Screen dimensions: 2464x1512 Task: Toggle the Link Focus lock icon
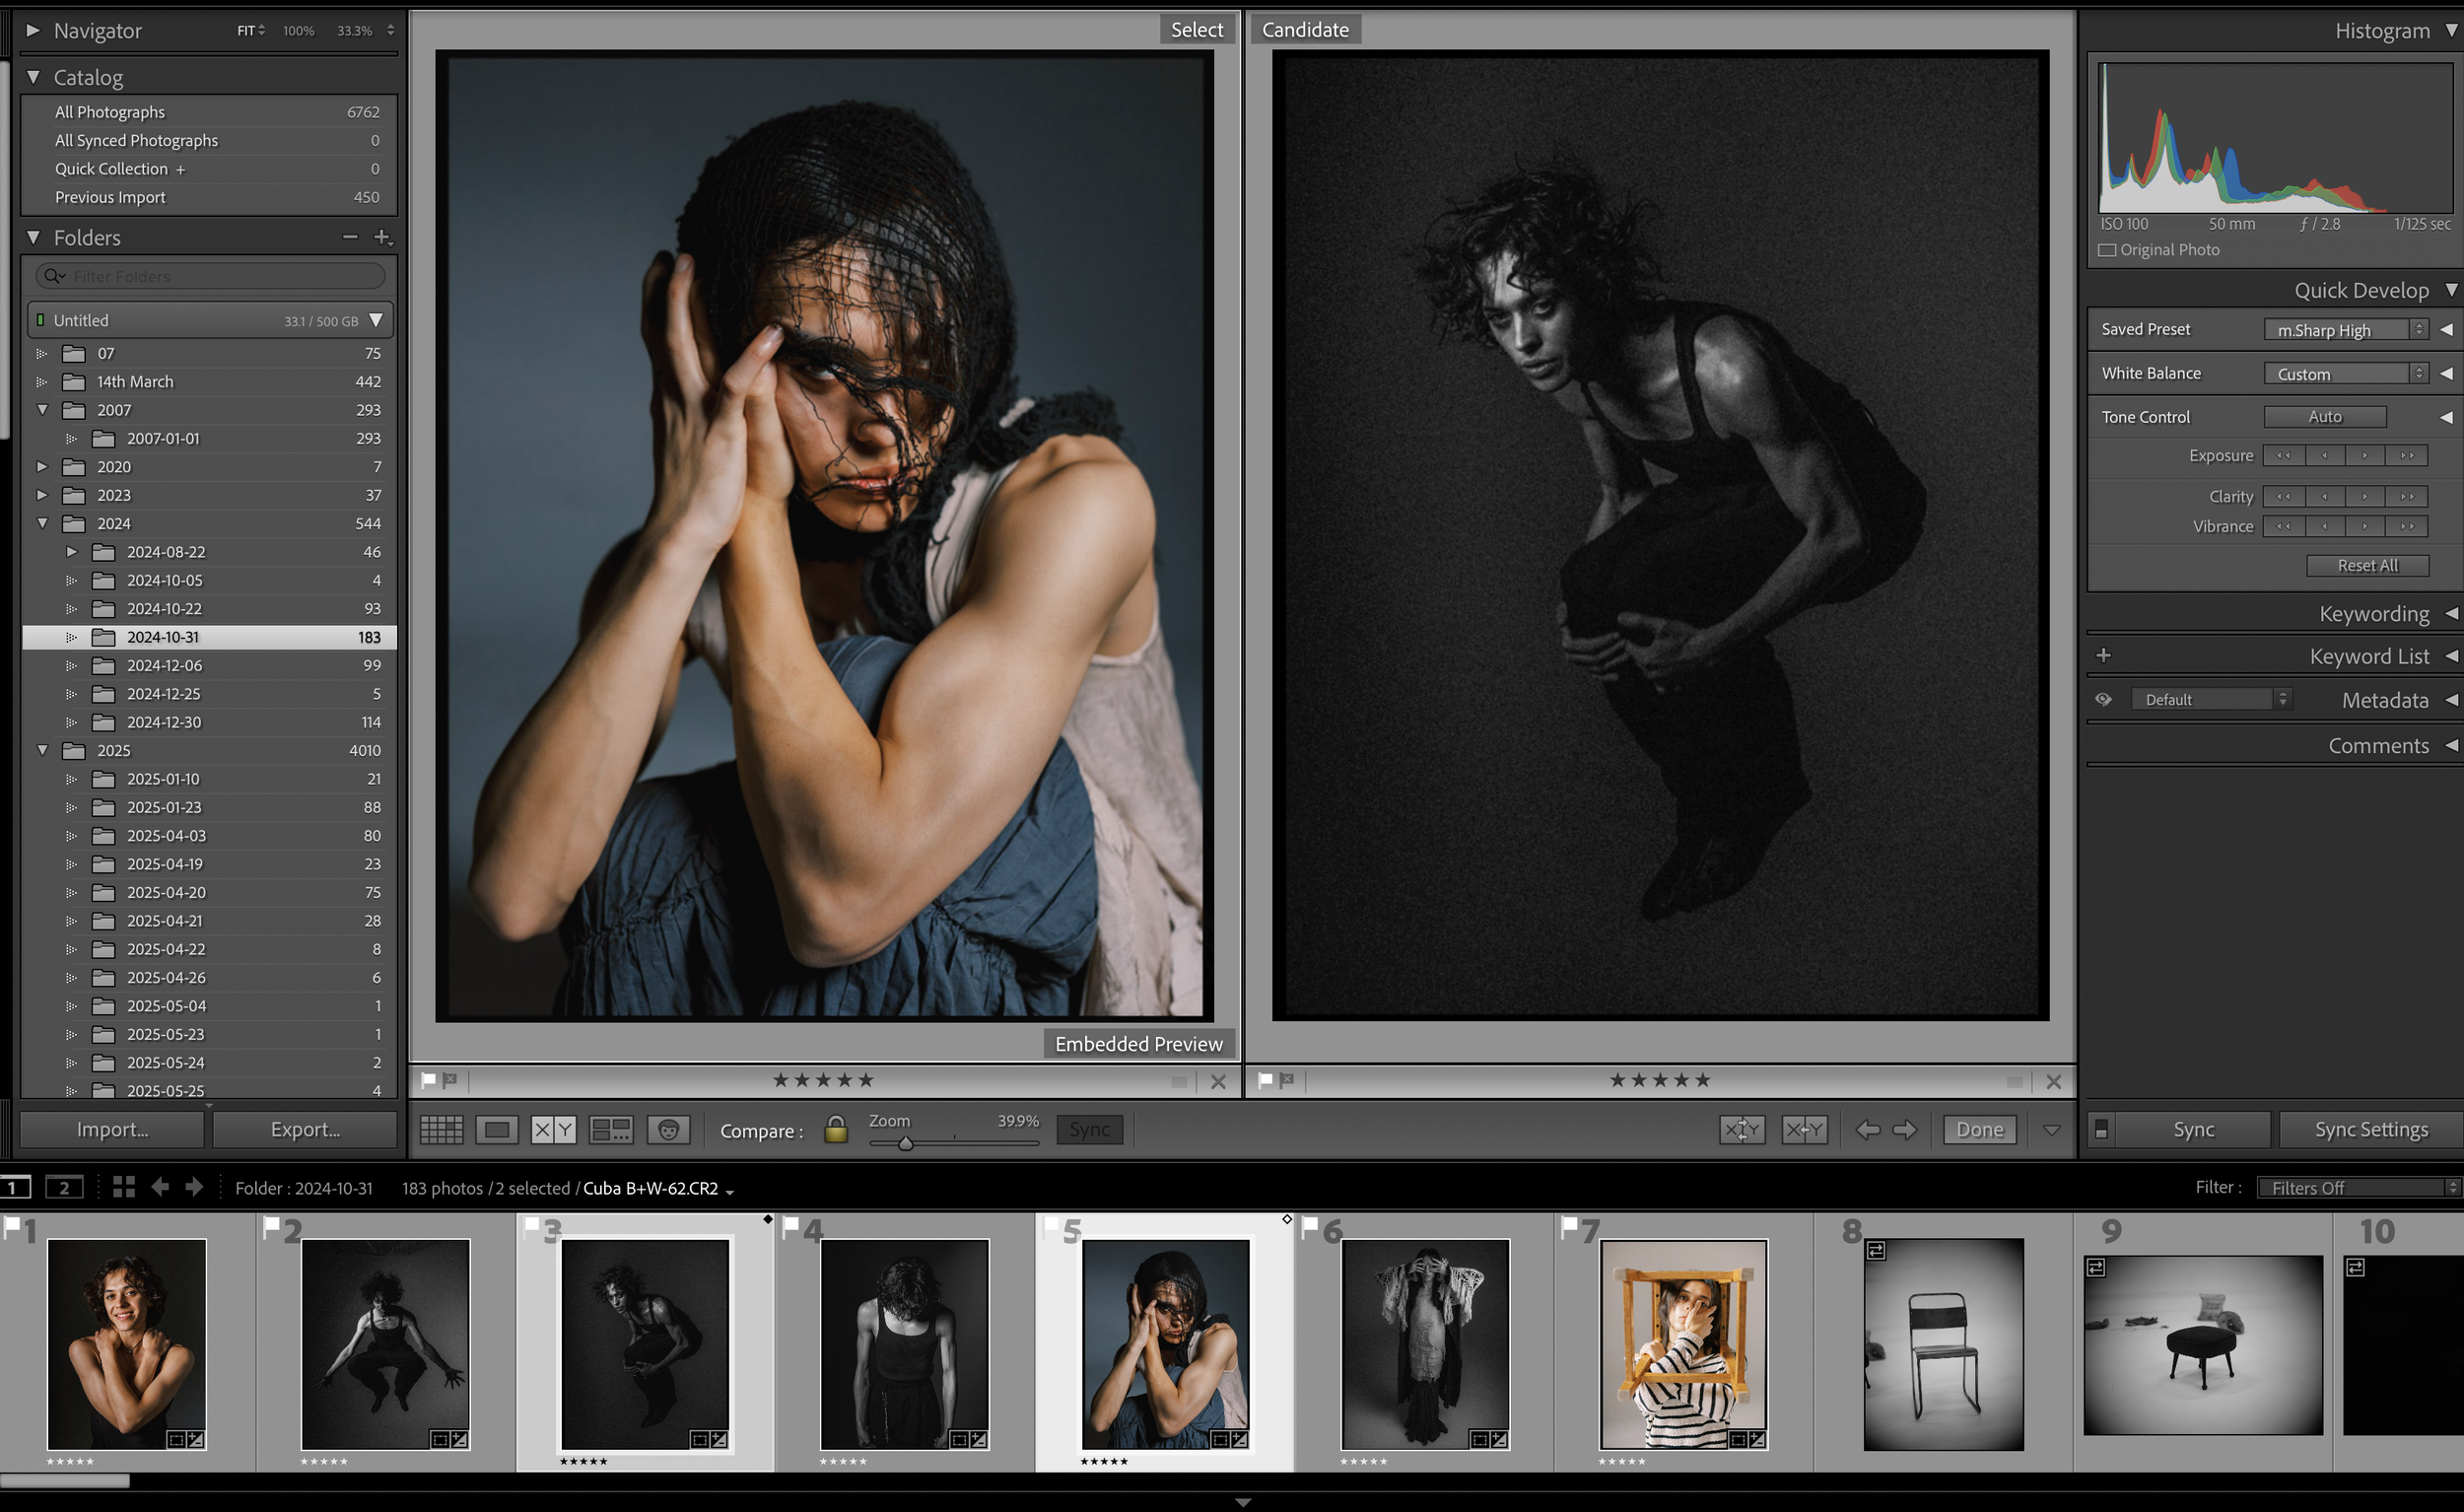[x=836, y=1129]
